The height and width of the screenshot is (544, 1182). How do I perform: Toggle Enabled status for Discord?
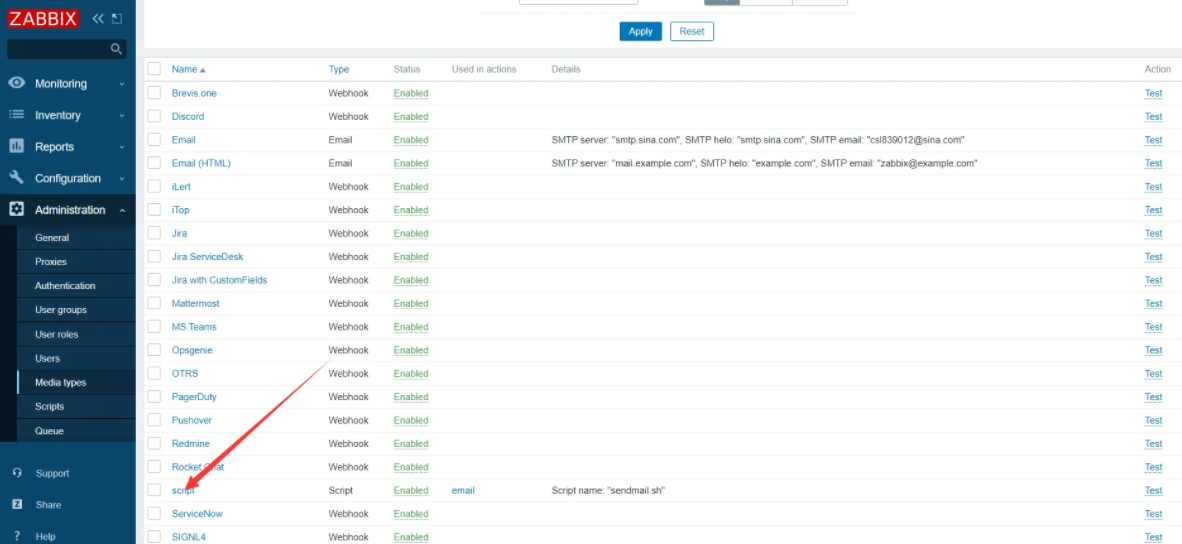(x=411, y=116)
